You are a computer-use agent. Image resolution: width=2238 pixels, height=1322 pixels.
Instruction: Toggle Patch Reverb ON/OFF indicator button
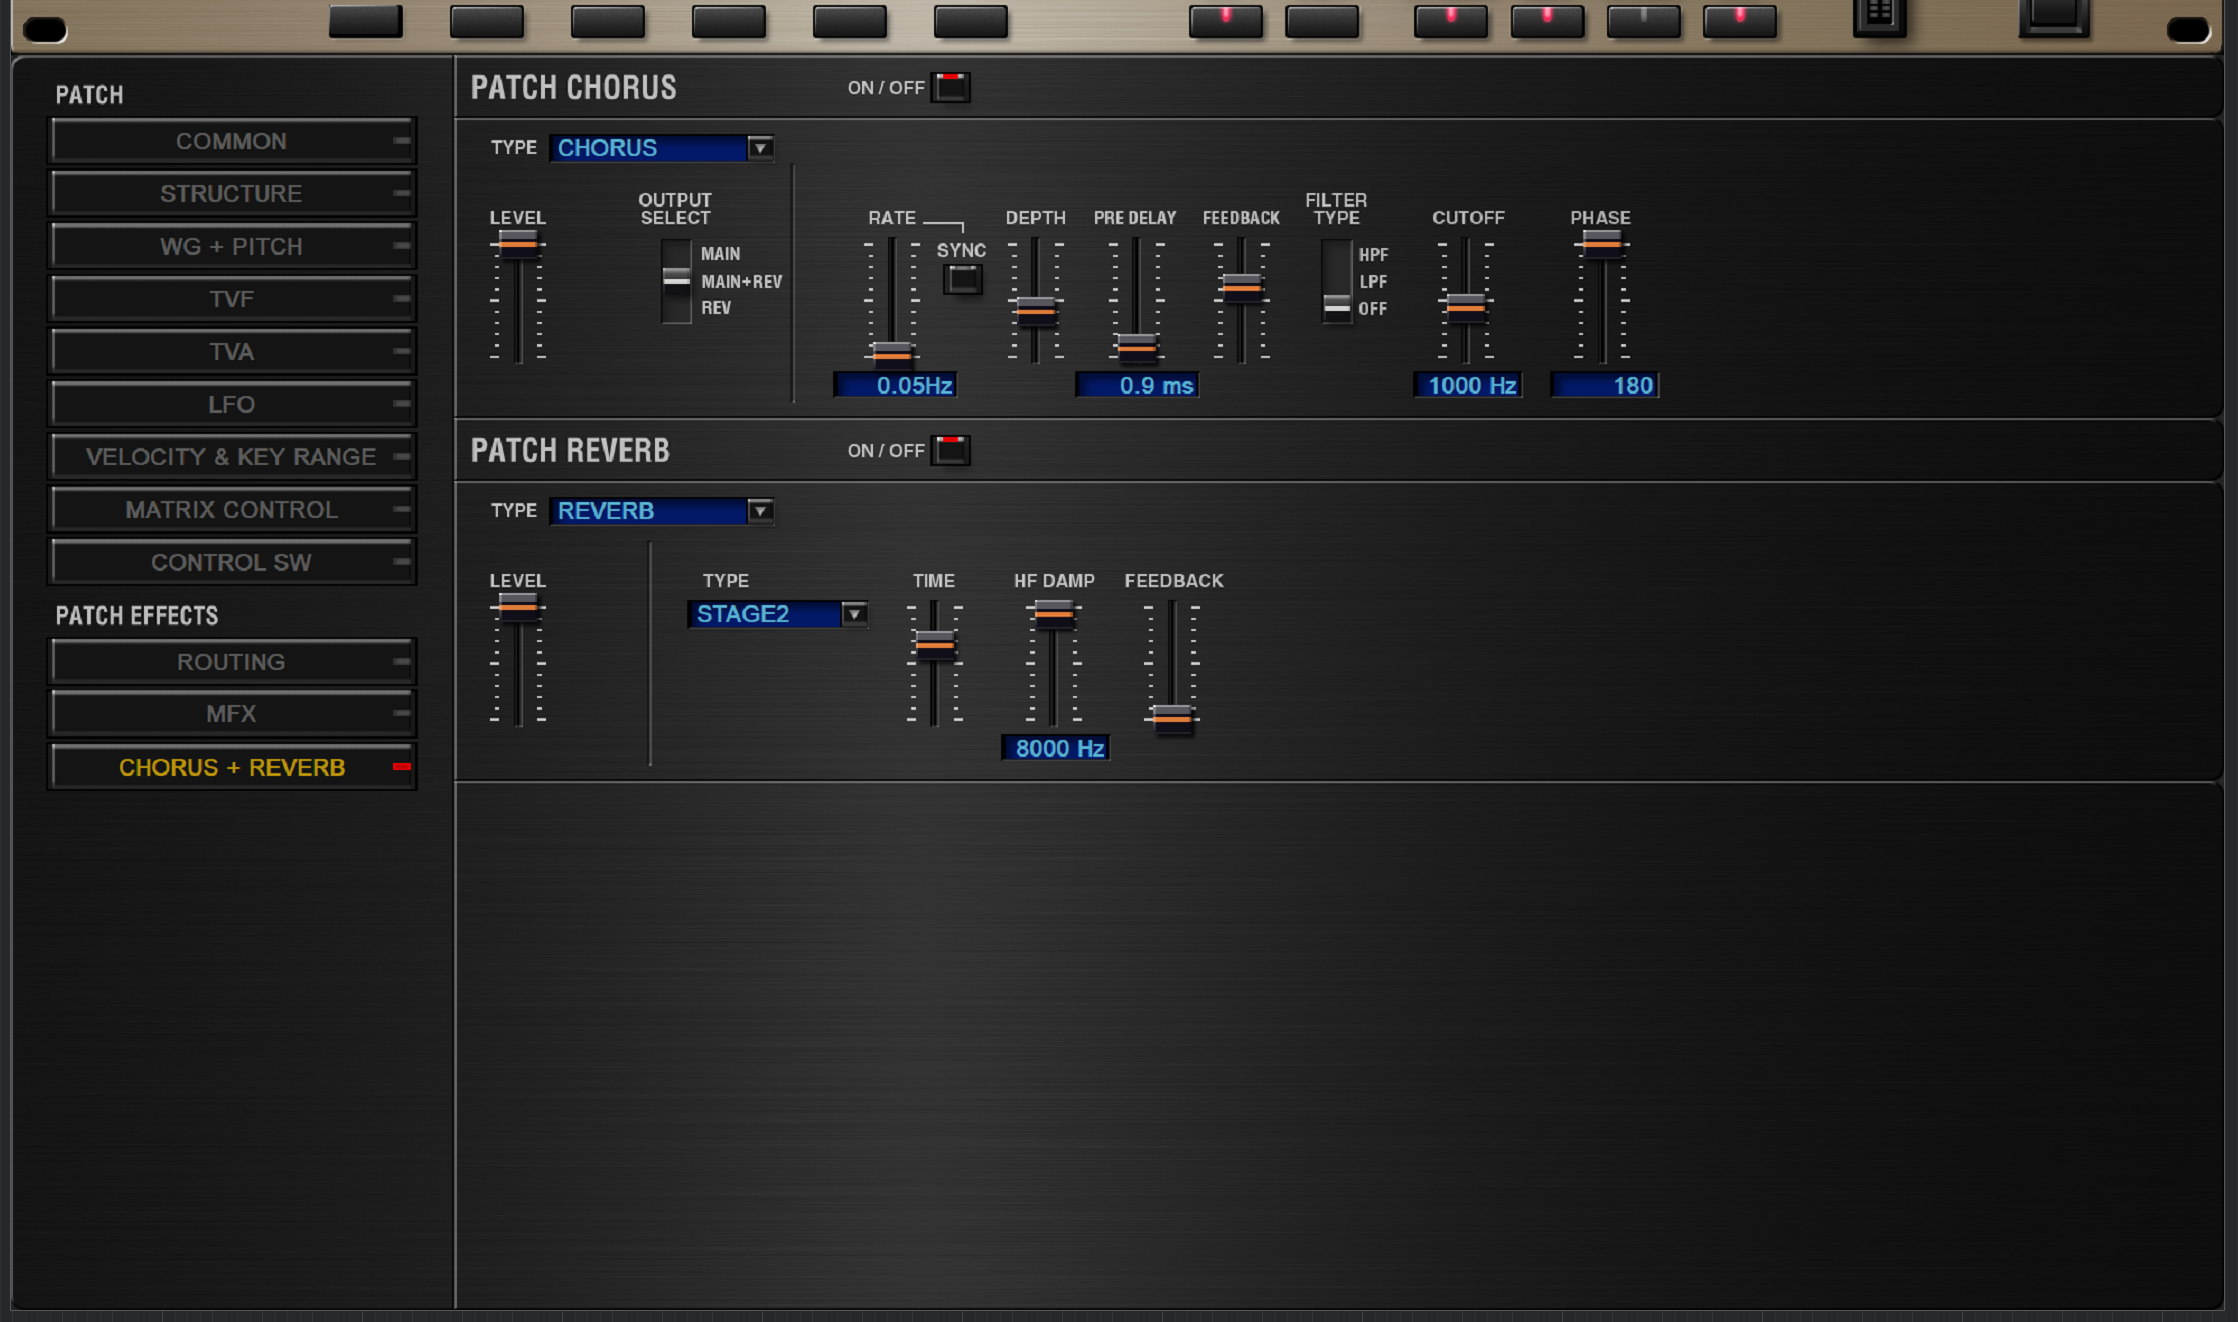click(950, 450)
